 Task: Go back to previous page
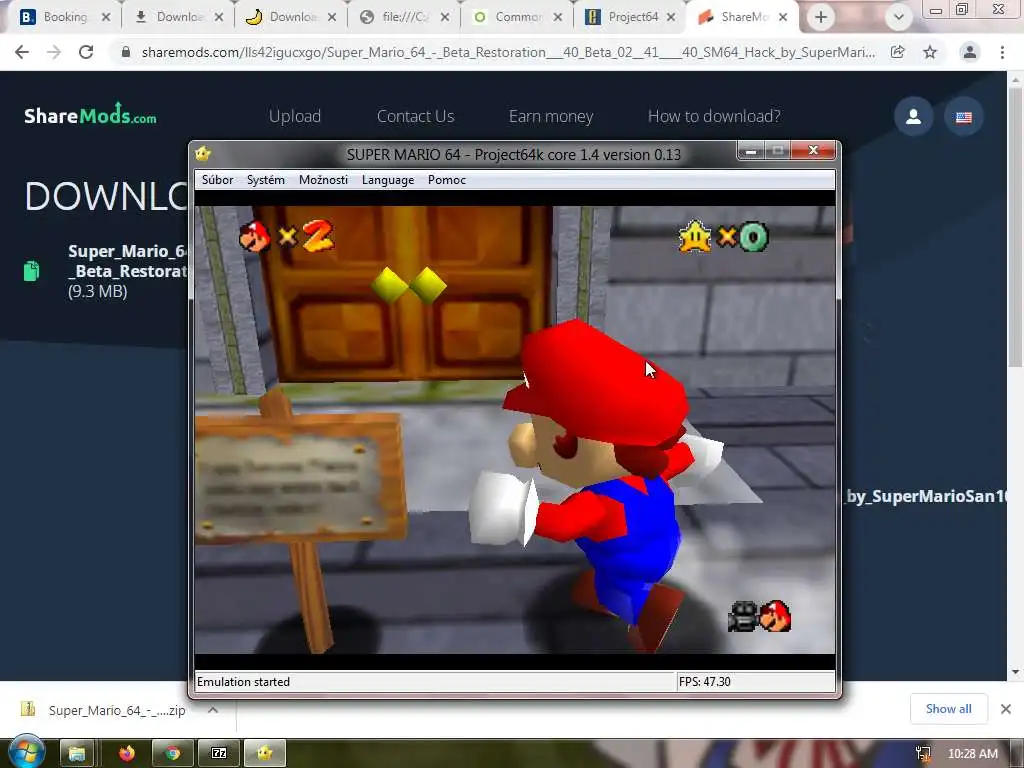coord(22,52)
